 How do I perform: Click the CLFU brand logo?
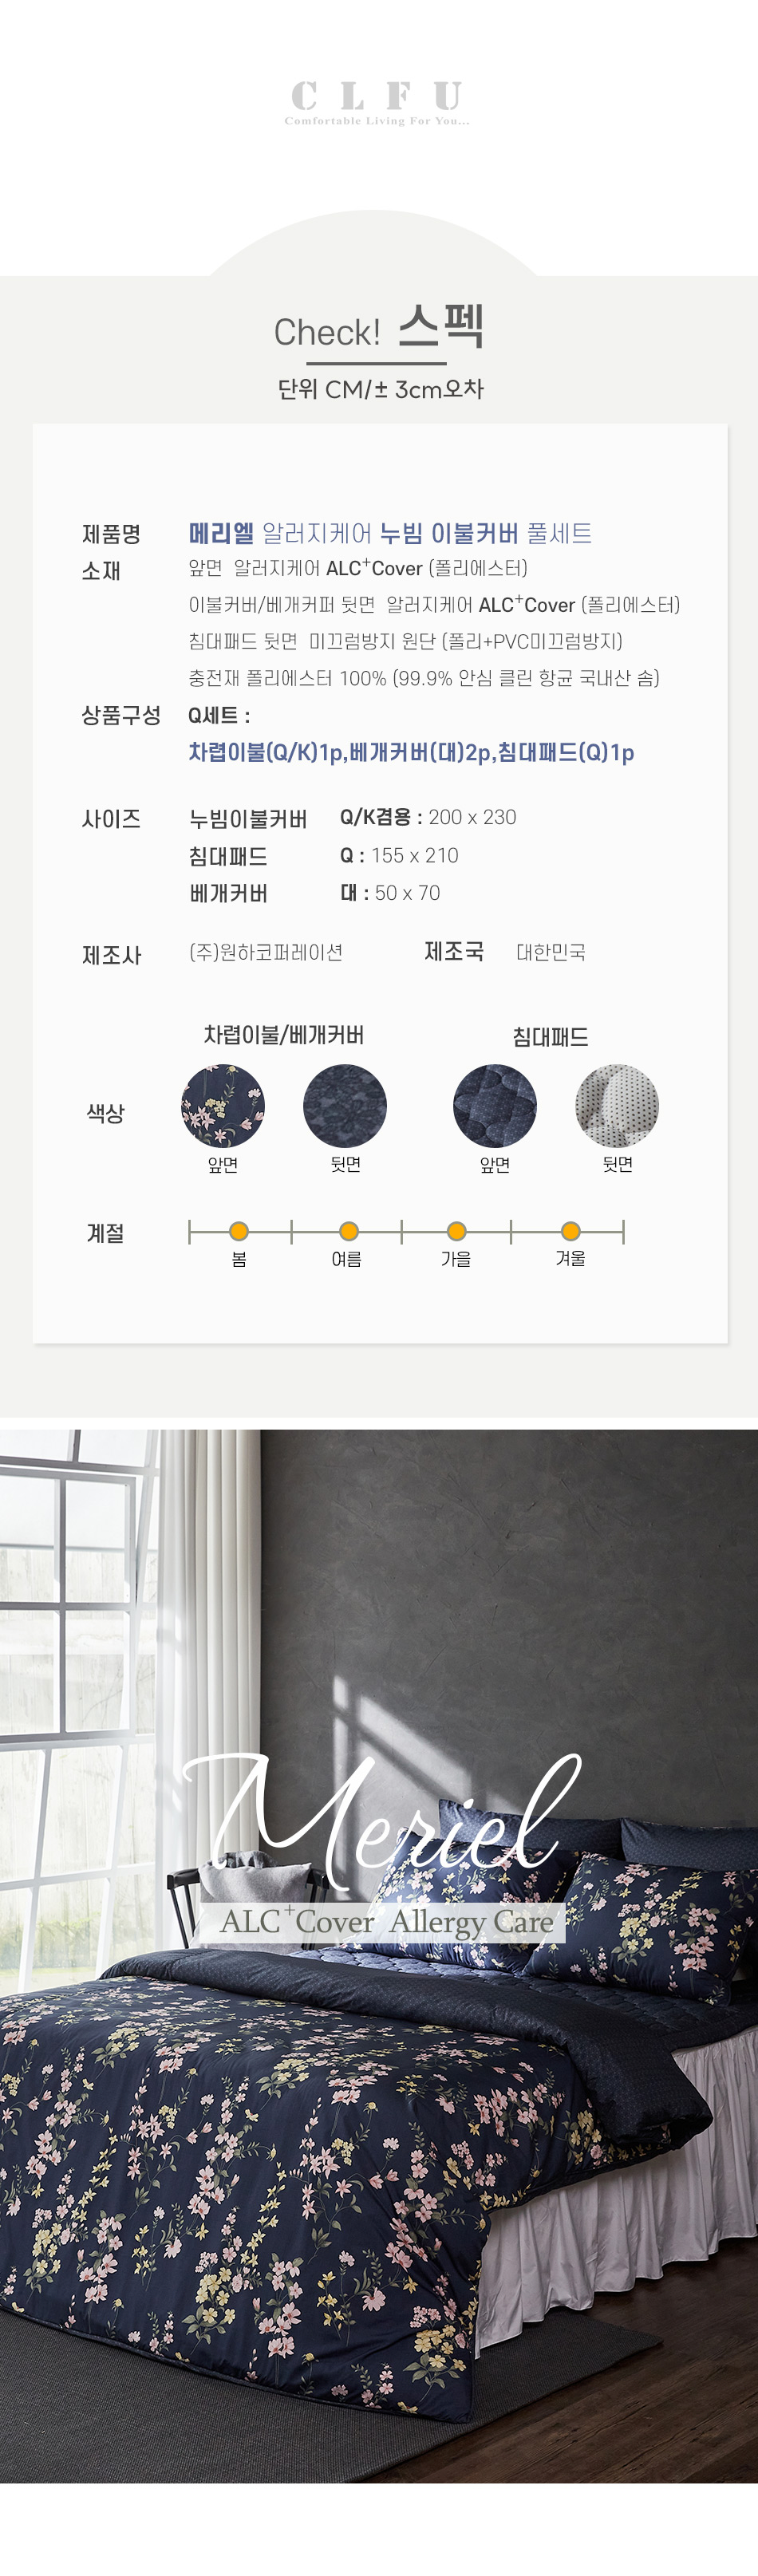click(x=377, y=103)
